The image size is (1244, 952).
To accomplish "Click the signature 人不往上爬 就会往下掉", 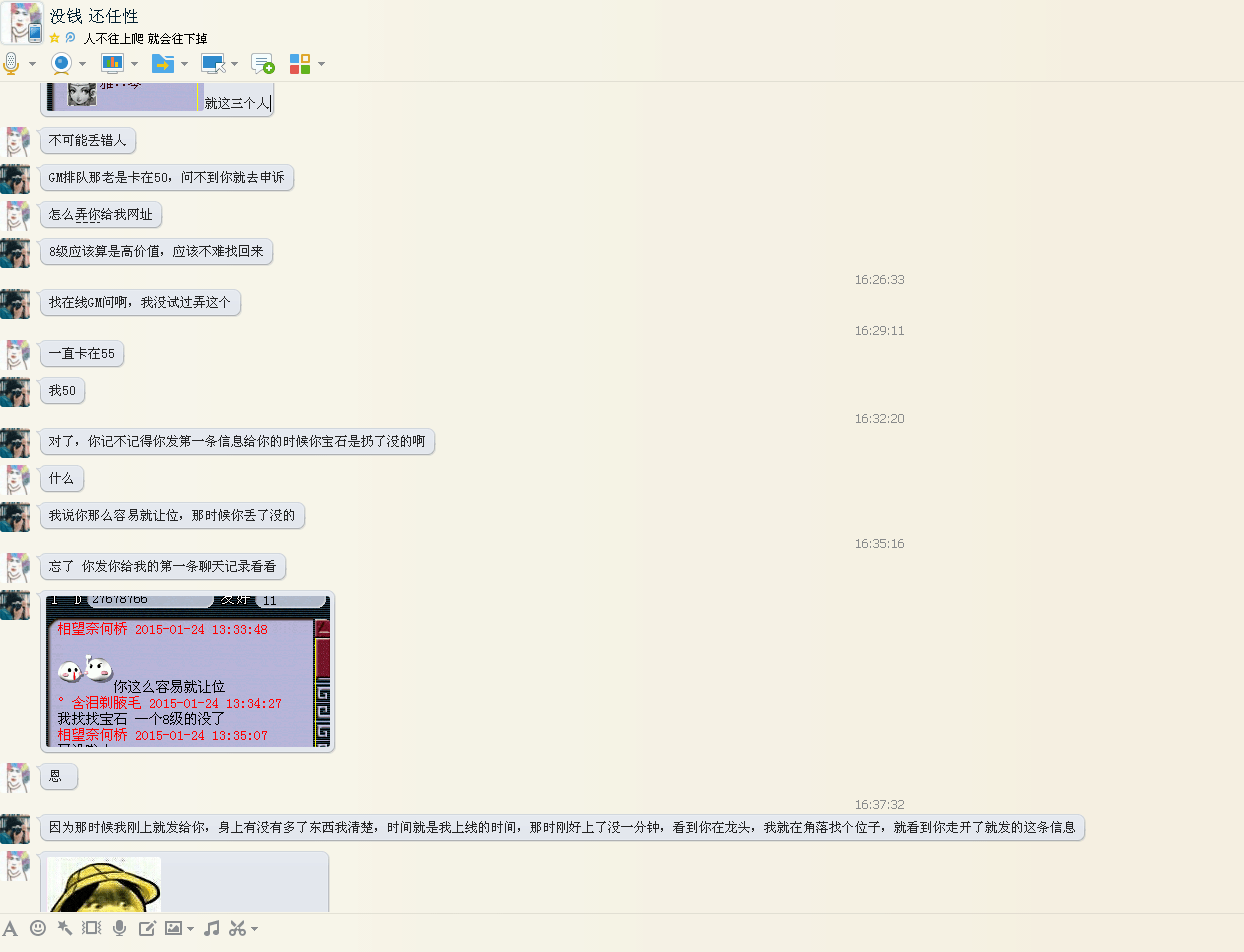I will (145, 38).
